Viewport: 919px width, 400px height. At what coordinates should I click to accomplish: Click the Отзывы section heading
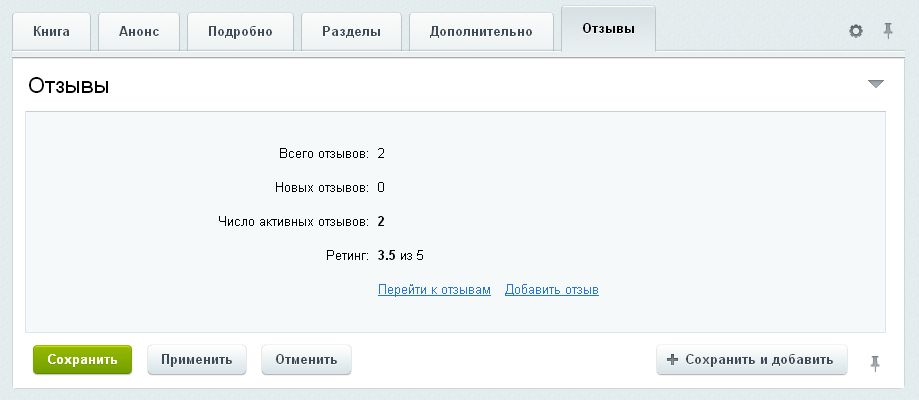click(69, 86)
